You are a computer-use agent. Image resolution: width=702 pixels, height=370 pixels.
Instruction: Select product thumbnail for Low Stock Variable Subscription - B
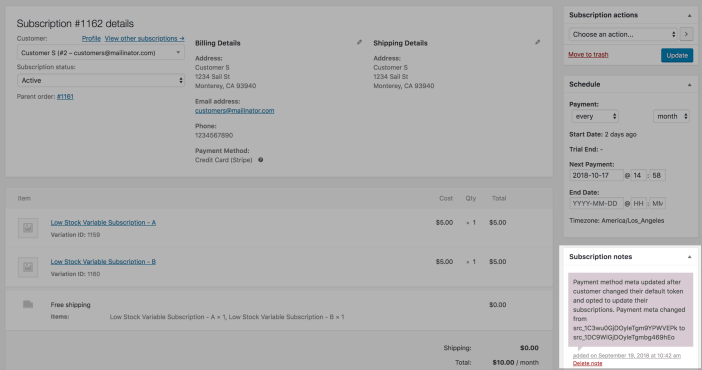(28, 267)
